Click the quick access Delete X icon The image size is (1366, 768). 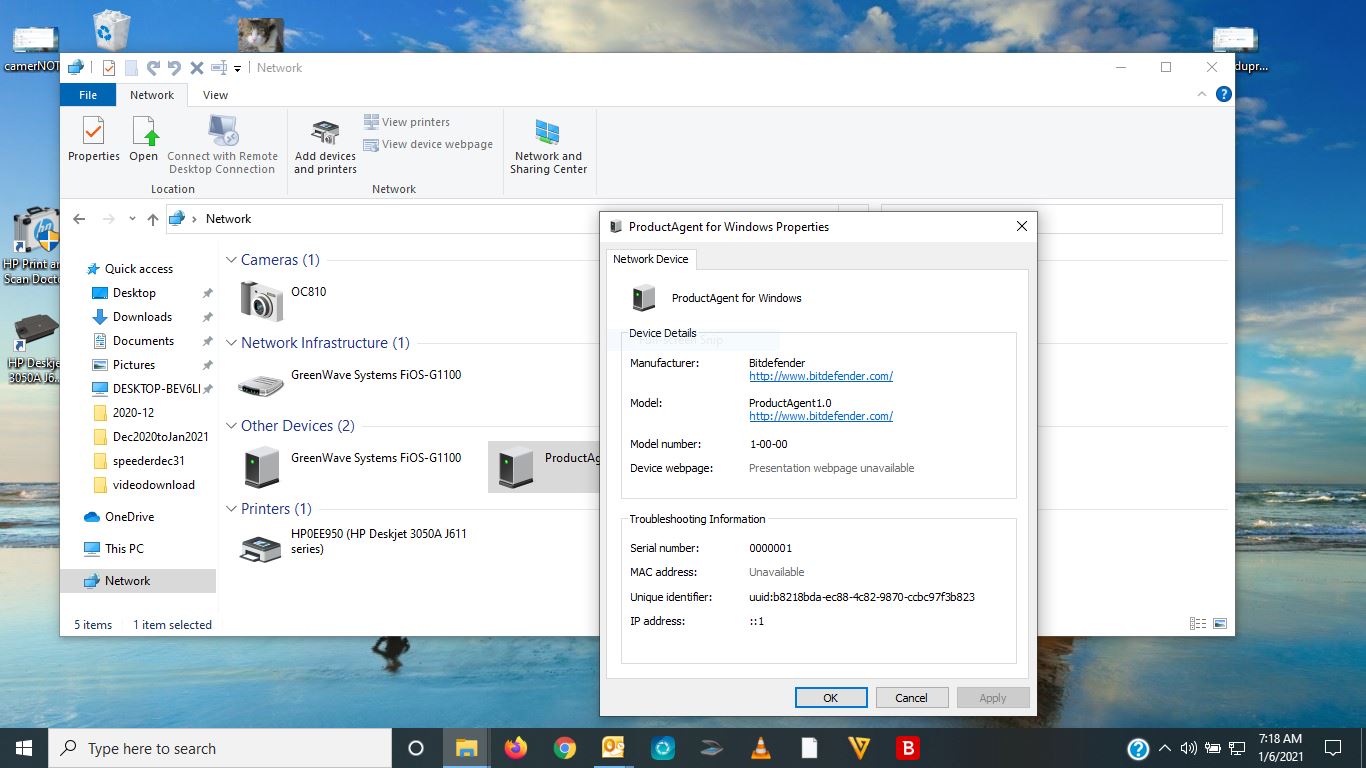[x=197, y=68]
